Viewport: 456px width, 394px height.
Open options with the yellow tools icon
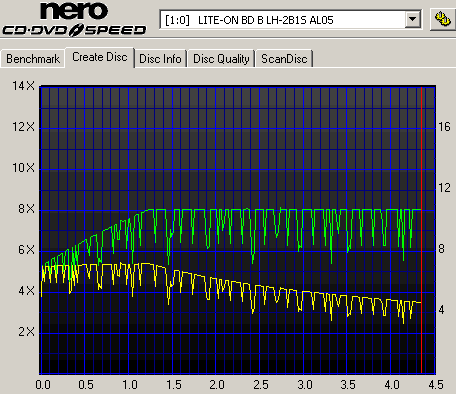(x=443, y=19)
